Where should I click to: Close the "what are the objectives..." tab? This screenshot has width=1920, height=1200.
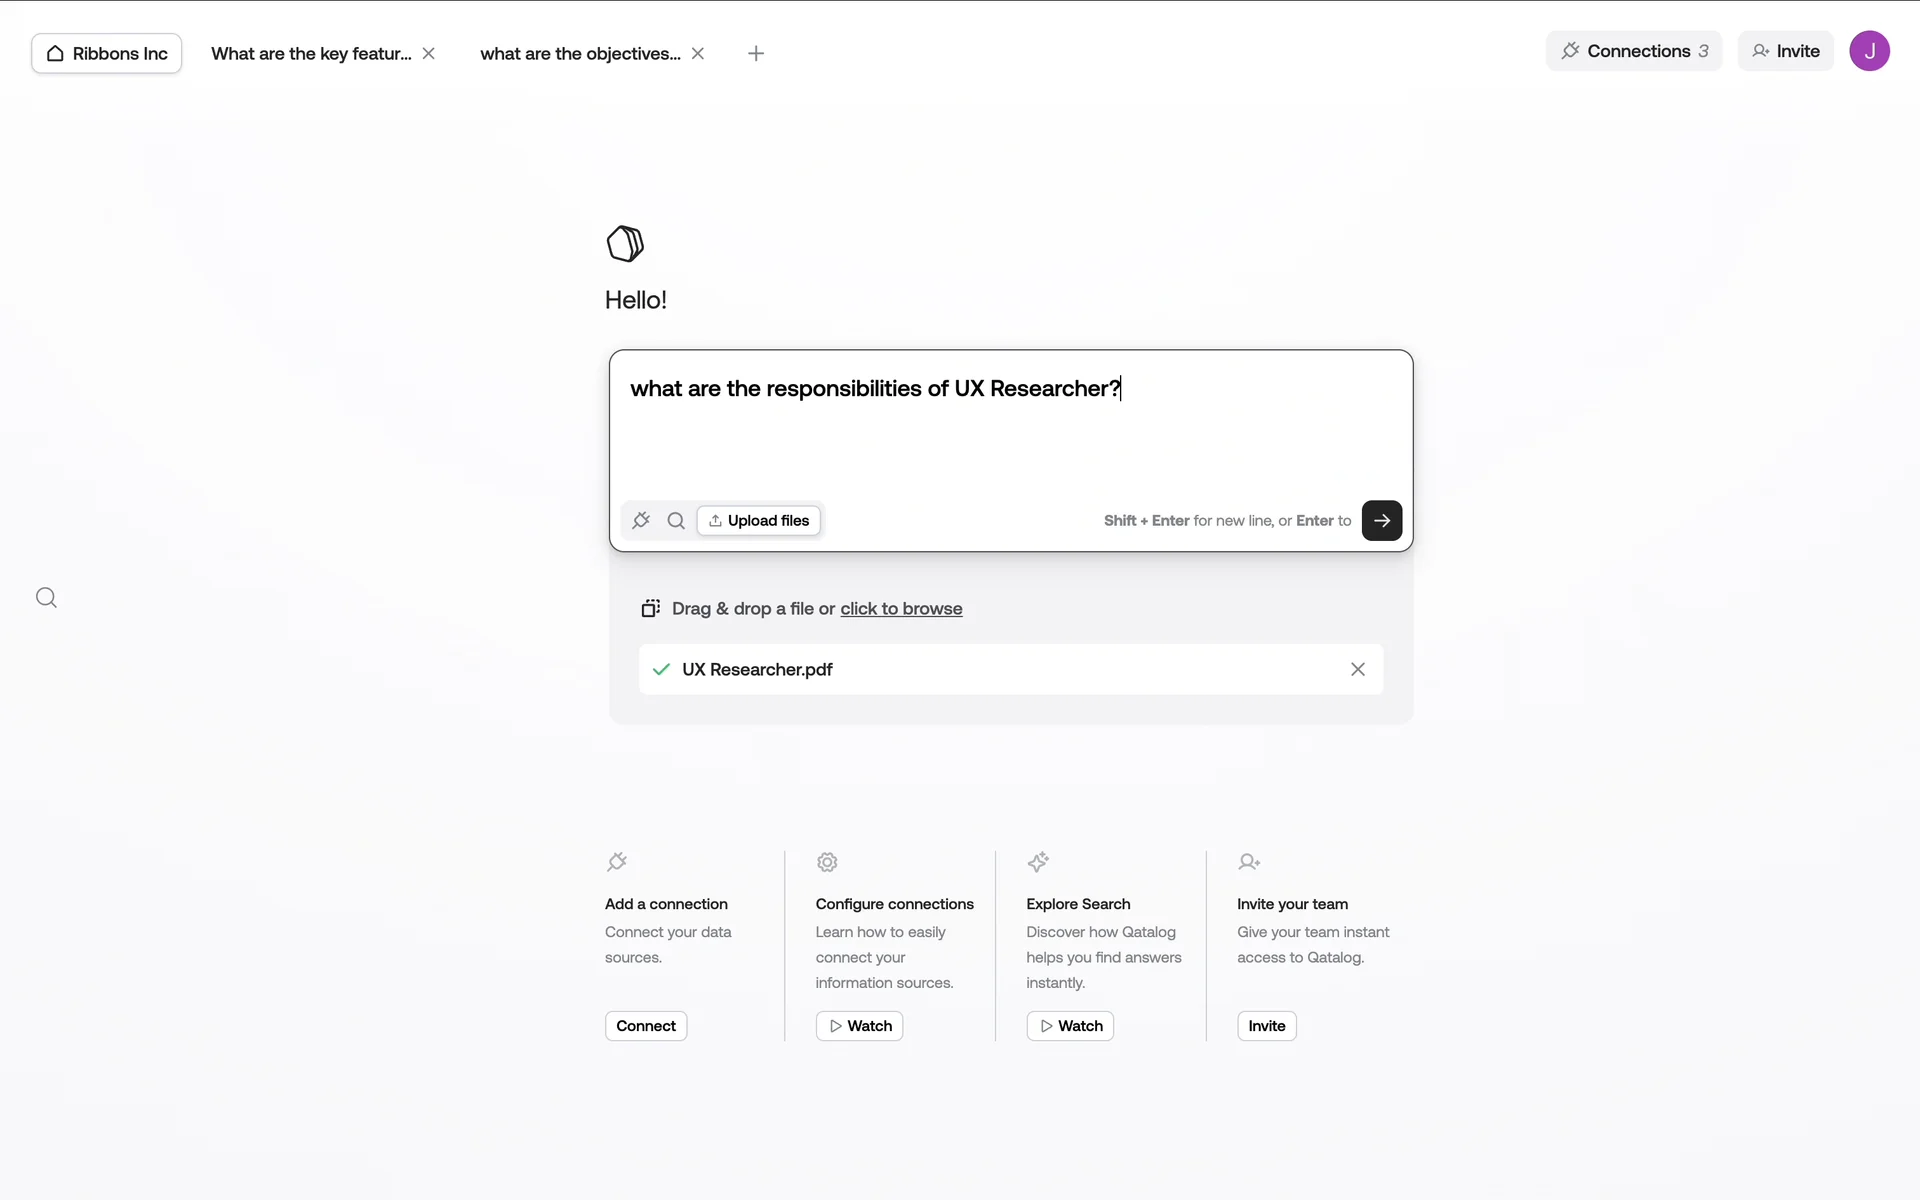698,53
